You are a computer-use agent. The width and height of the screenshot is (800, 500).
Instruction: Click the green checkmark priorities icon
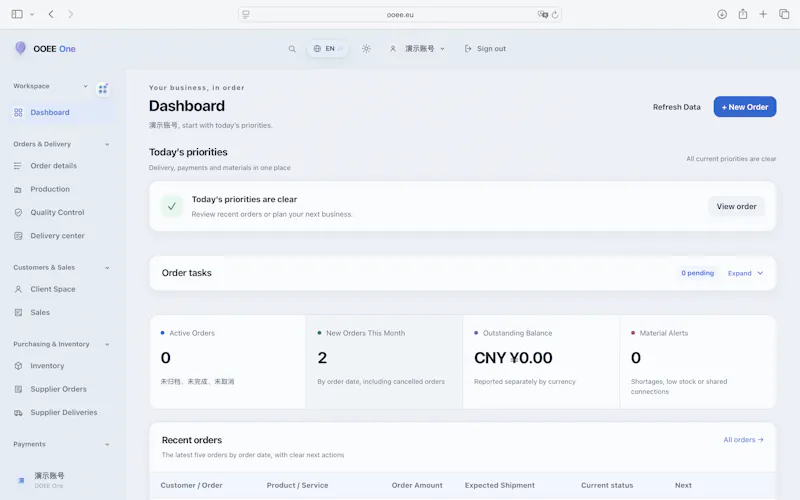tap(172, 207)
